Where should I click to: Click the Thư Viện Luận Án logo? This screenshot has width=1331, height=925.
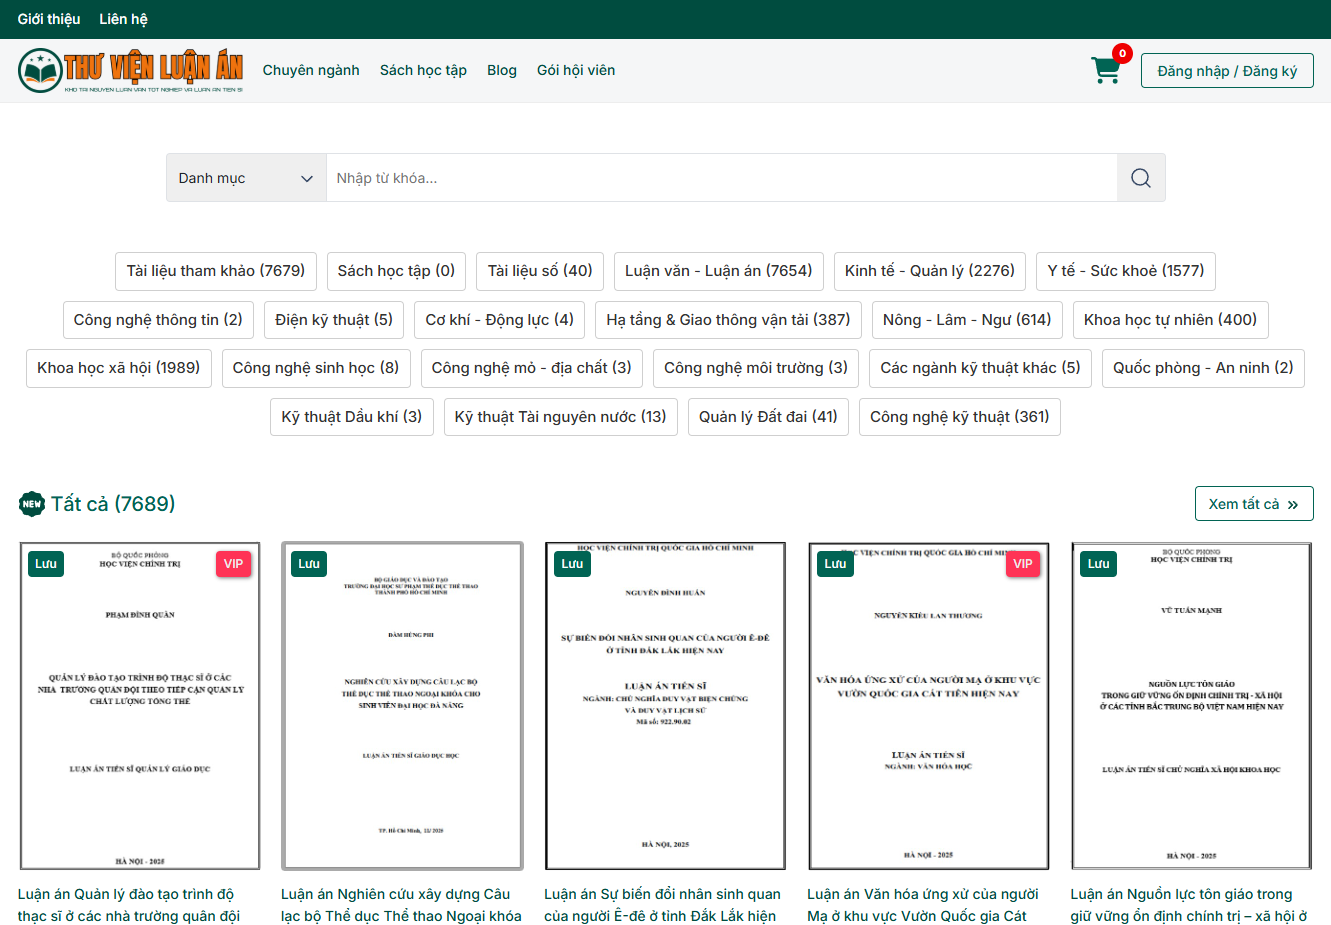tap(130, 70)
